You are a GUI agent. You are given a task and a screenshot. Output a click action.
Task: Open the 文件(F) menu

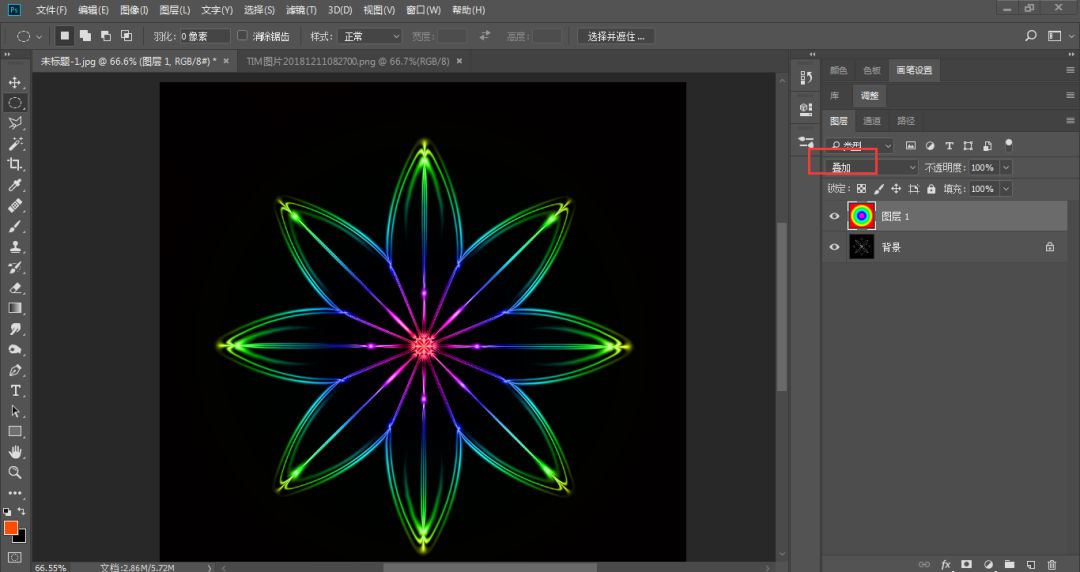[52, 10]
